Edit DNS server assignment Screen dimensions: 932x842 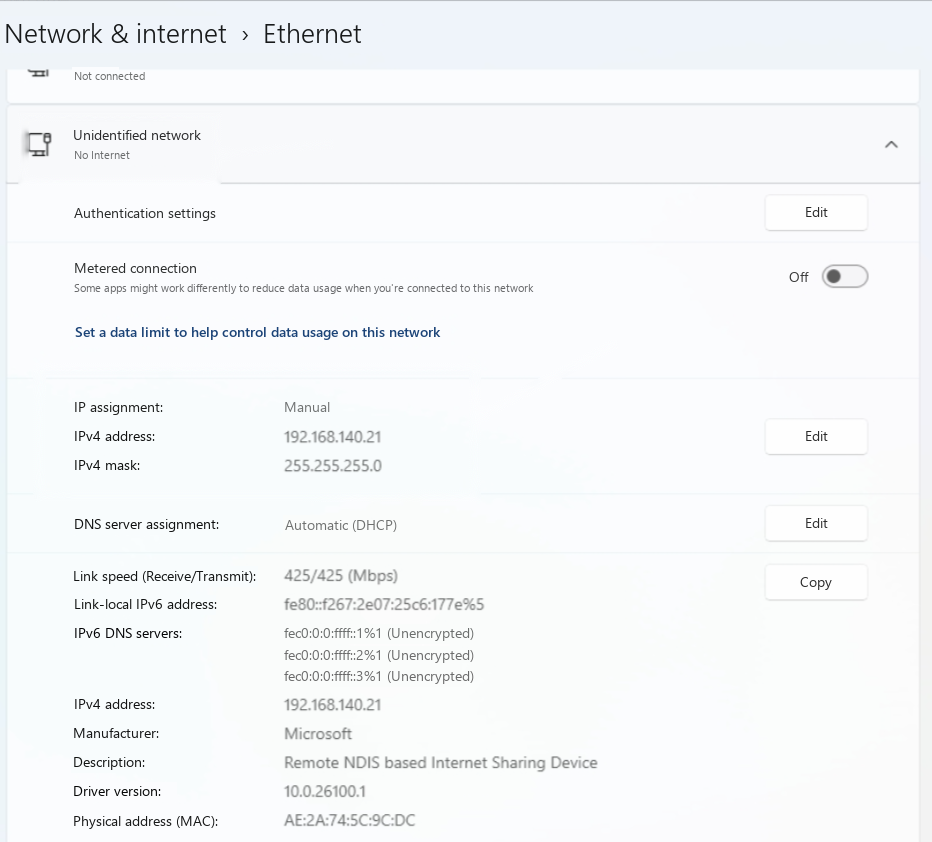[x=816, y=524]
